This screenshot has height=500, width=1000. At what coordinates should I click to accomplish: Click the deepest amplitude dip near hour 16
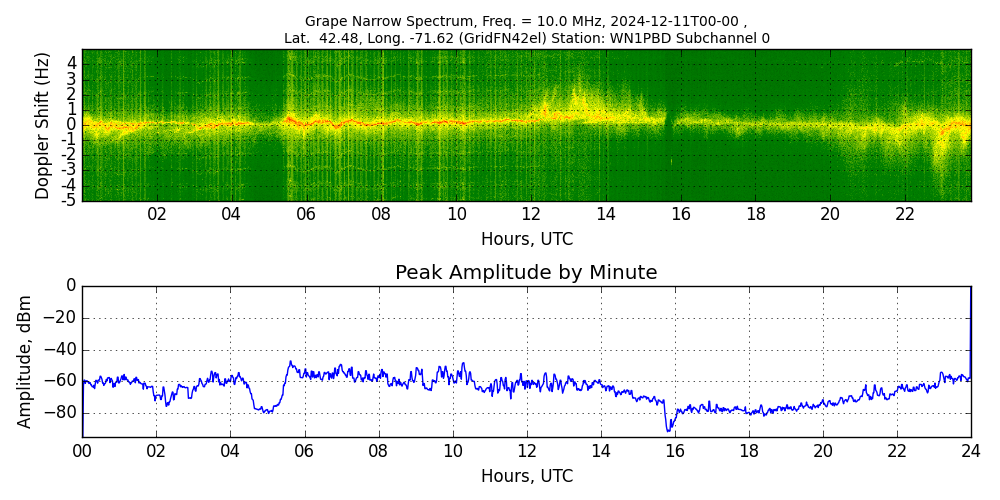669,429
